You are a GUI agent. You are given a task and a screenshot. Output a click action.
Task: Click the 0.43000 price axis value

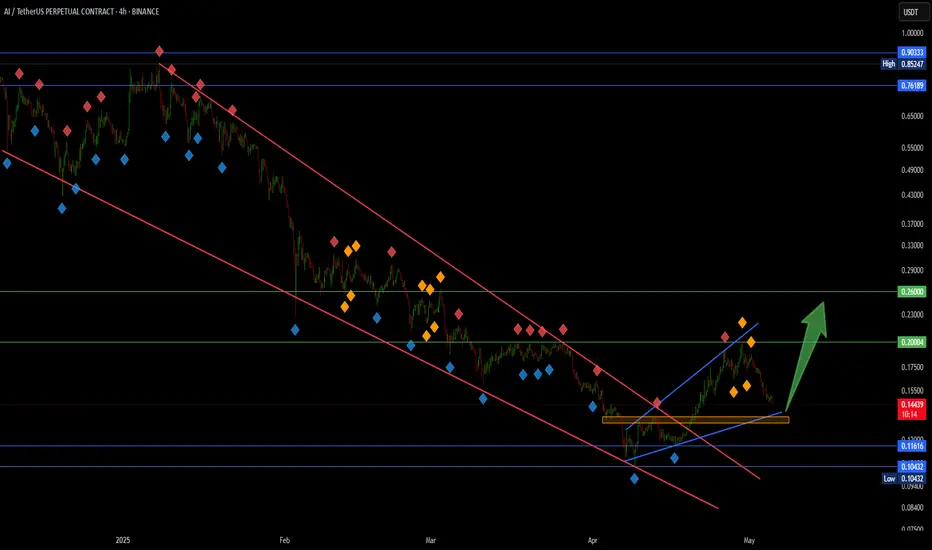912,195
